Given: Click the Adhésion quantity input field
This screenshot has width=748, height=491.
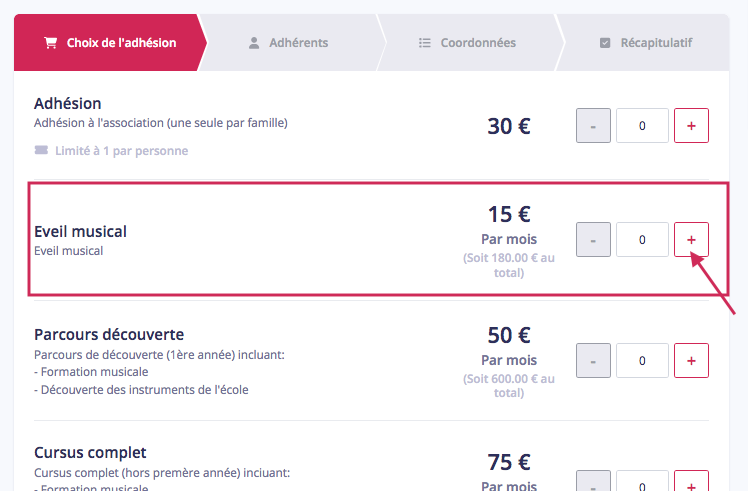Looking at the screenshot, I should tap(642, 125).
